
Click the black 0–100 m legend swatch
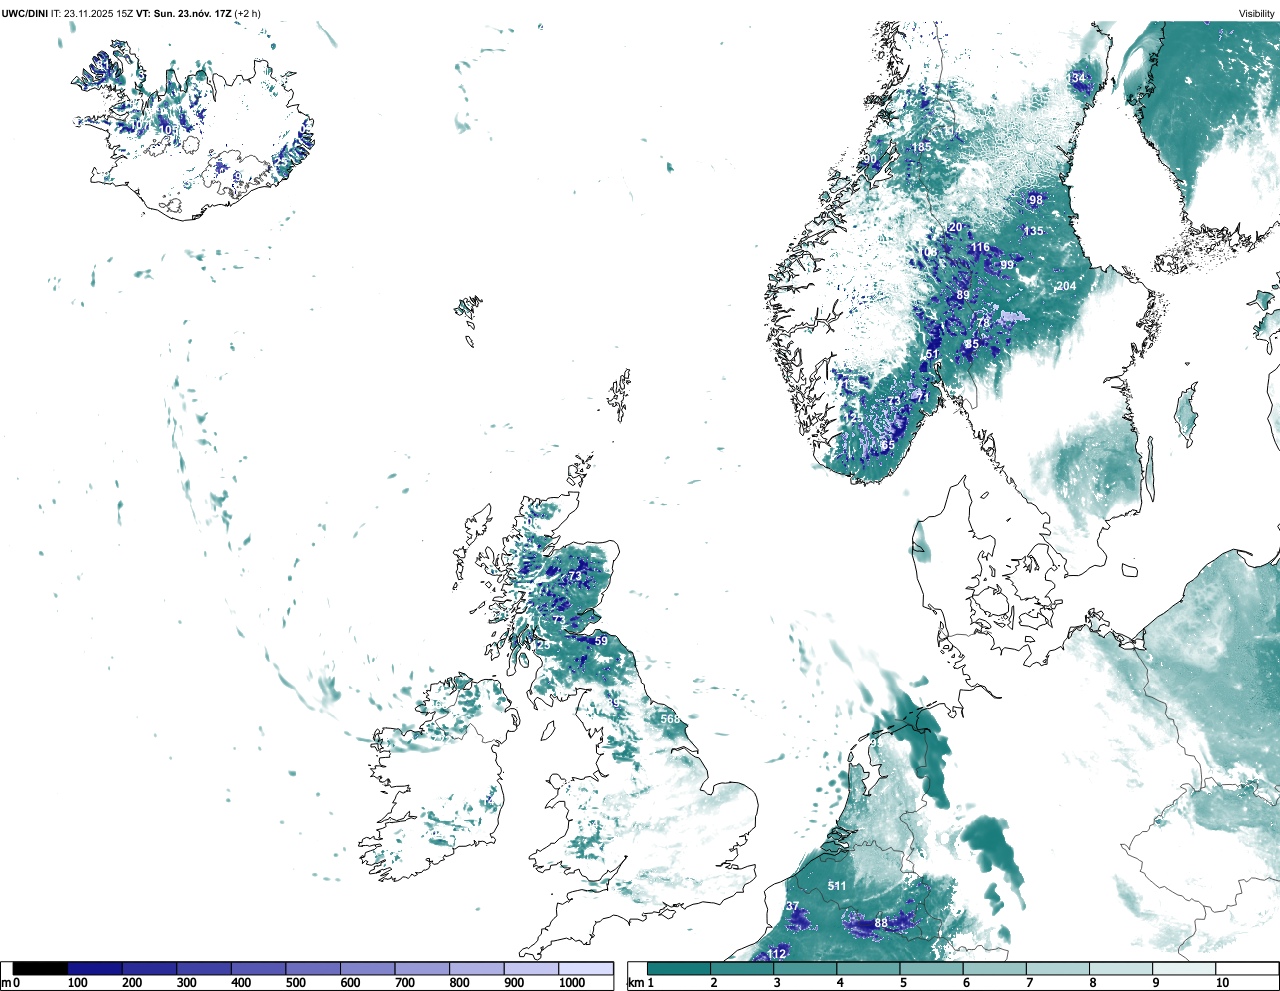click(x=41, y=968)
